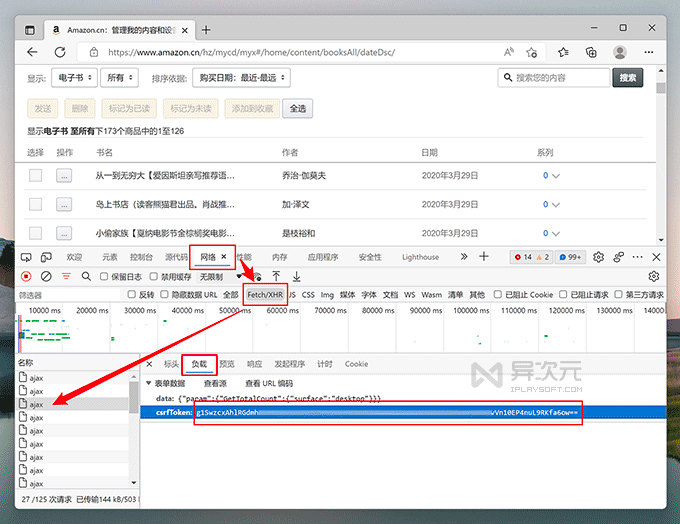Open the tab actions menu icon
680x524 pixels.
pos(29,30)
